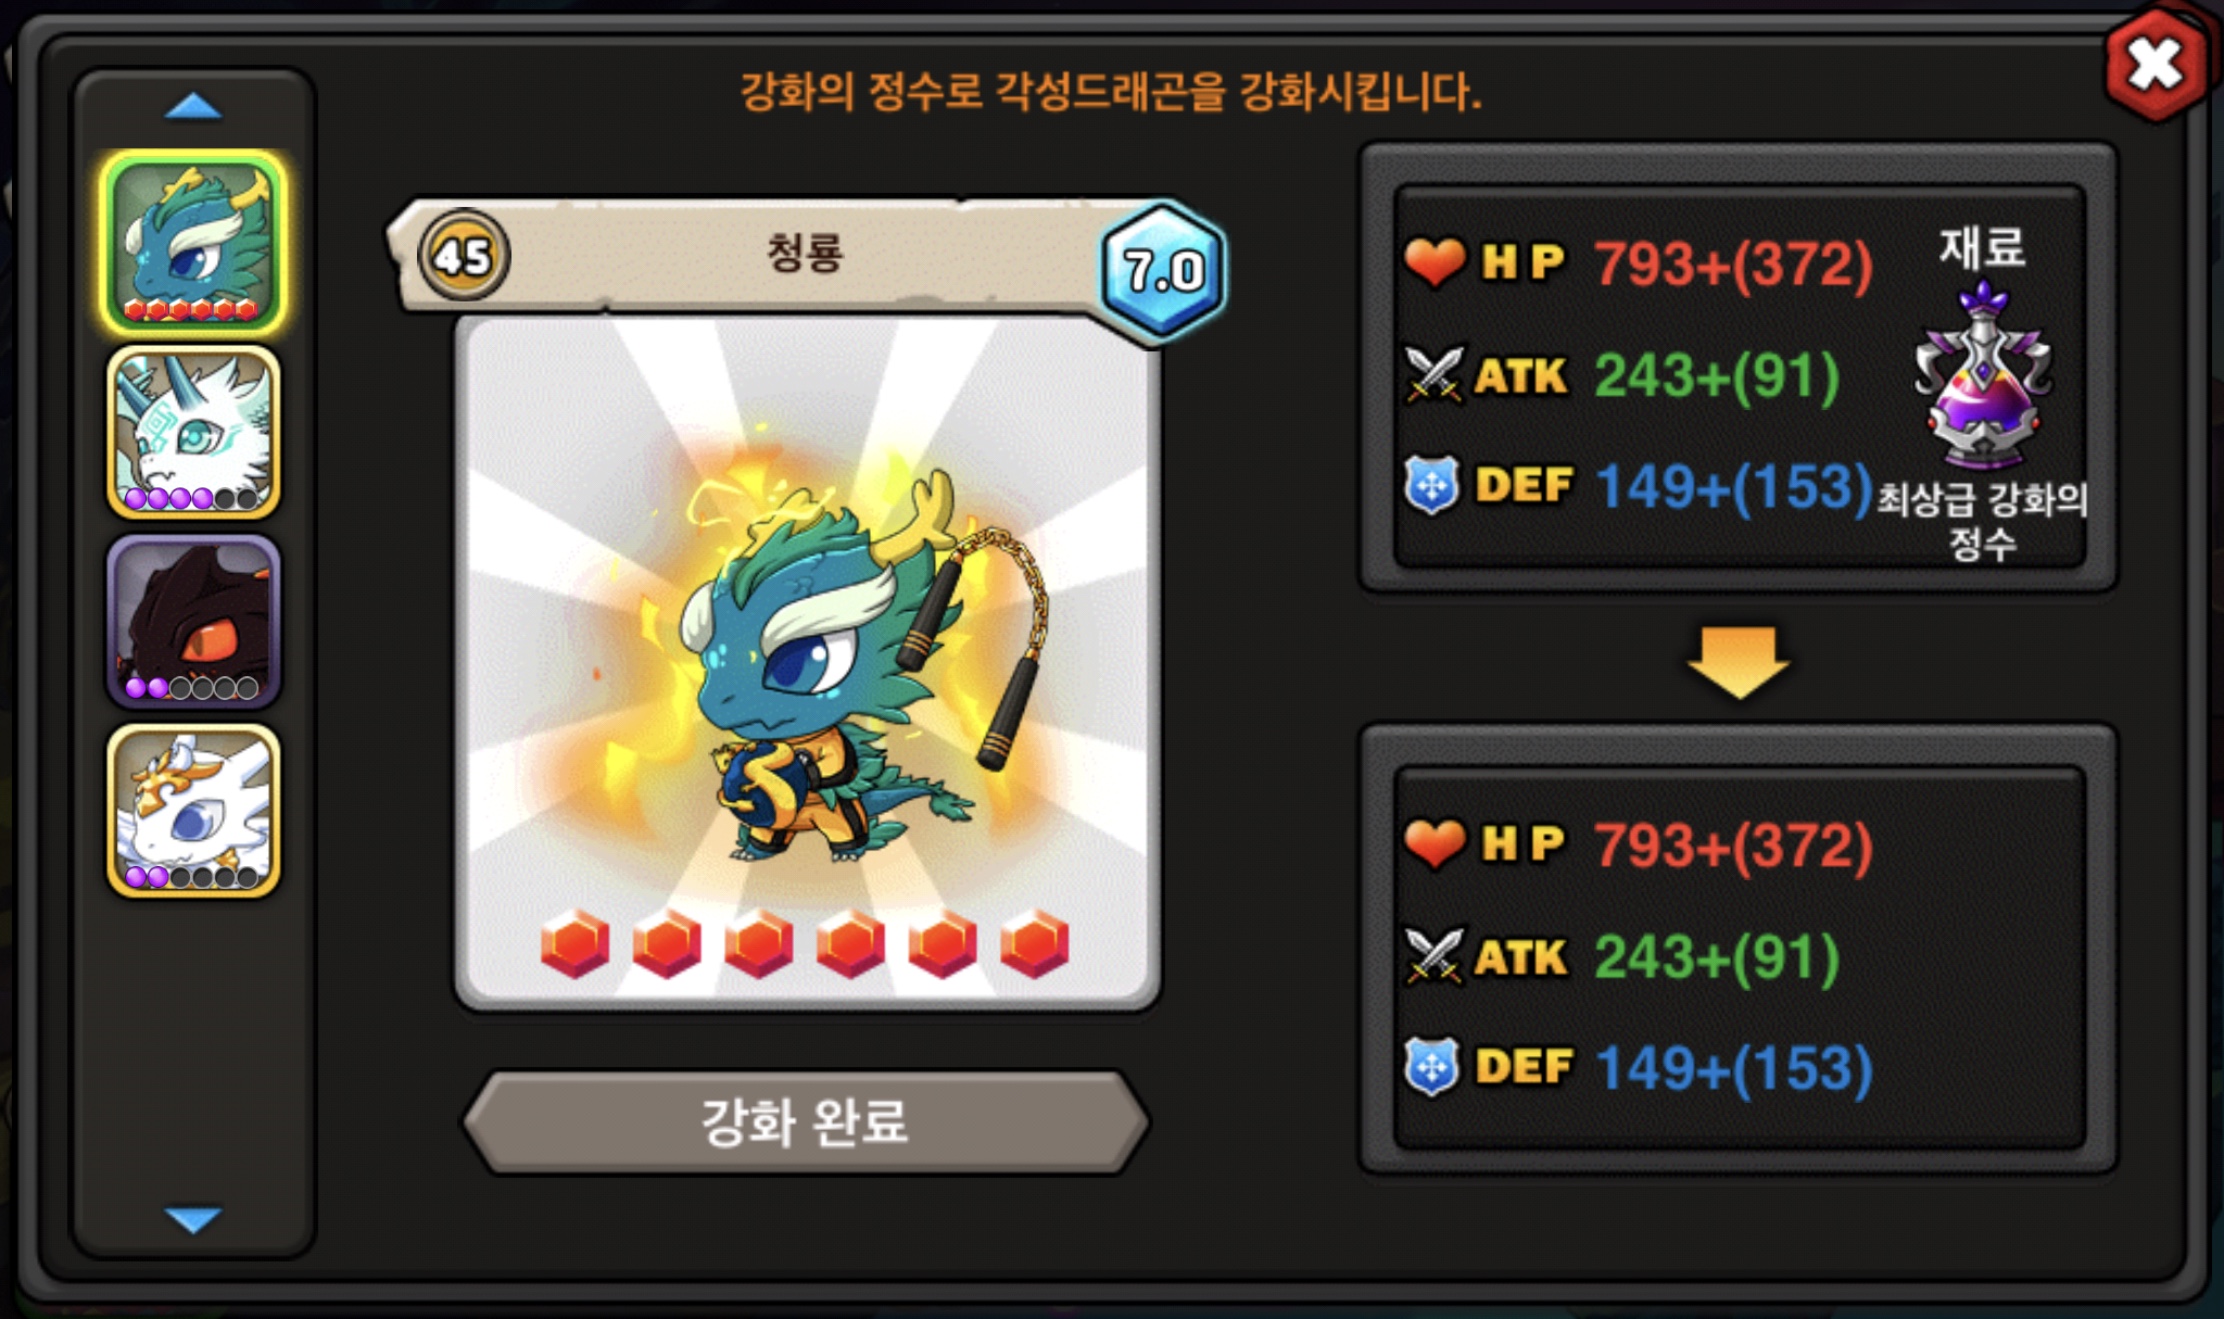Show more dragons with down arrow
The height and width of the screenshot is (1319, 2224).
193,1219
